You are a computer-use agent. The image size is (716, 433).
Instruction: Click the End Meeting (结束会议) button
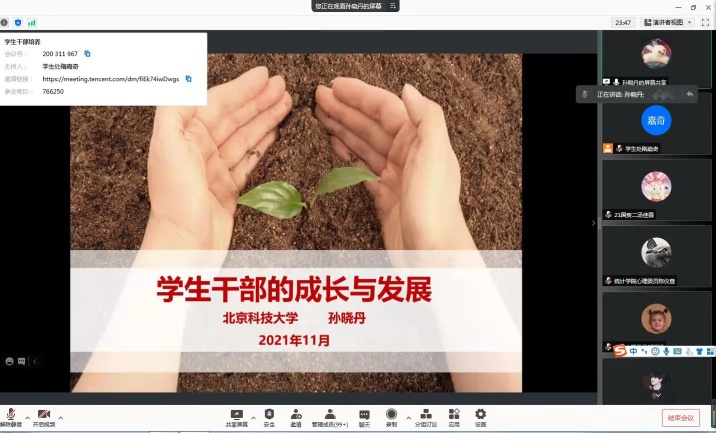681,418
